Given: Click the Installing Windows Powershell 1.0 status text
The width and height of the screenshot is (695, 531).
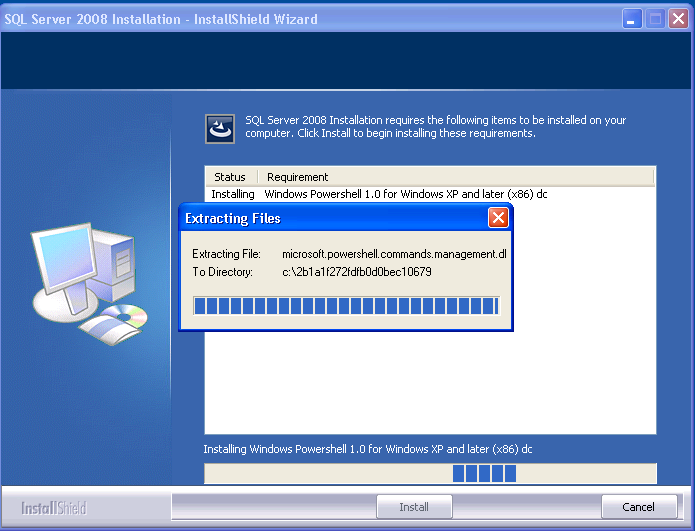Looking at the screenshot, I should pyautogui.click(x=368, y=449).
